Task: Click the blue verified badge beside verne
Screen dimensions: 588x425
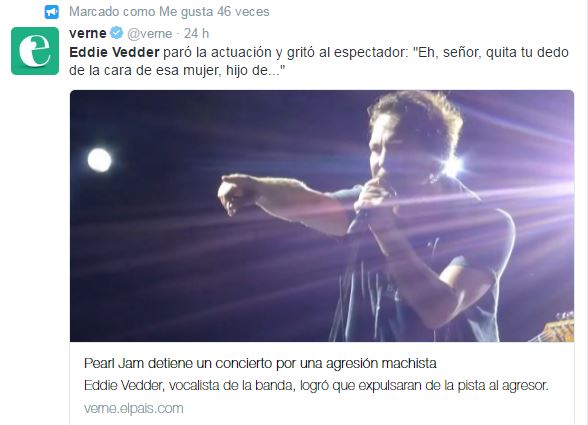Action: [x=117, y=33]
